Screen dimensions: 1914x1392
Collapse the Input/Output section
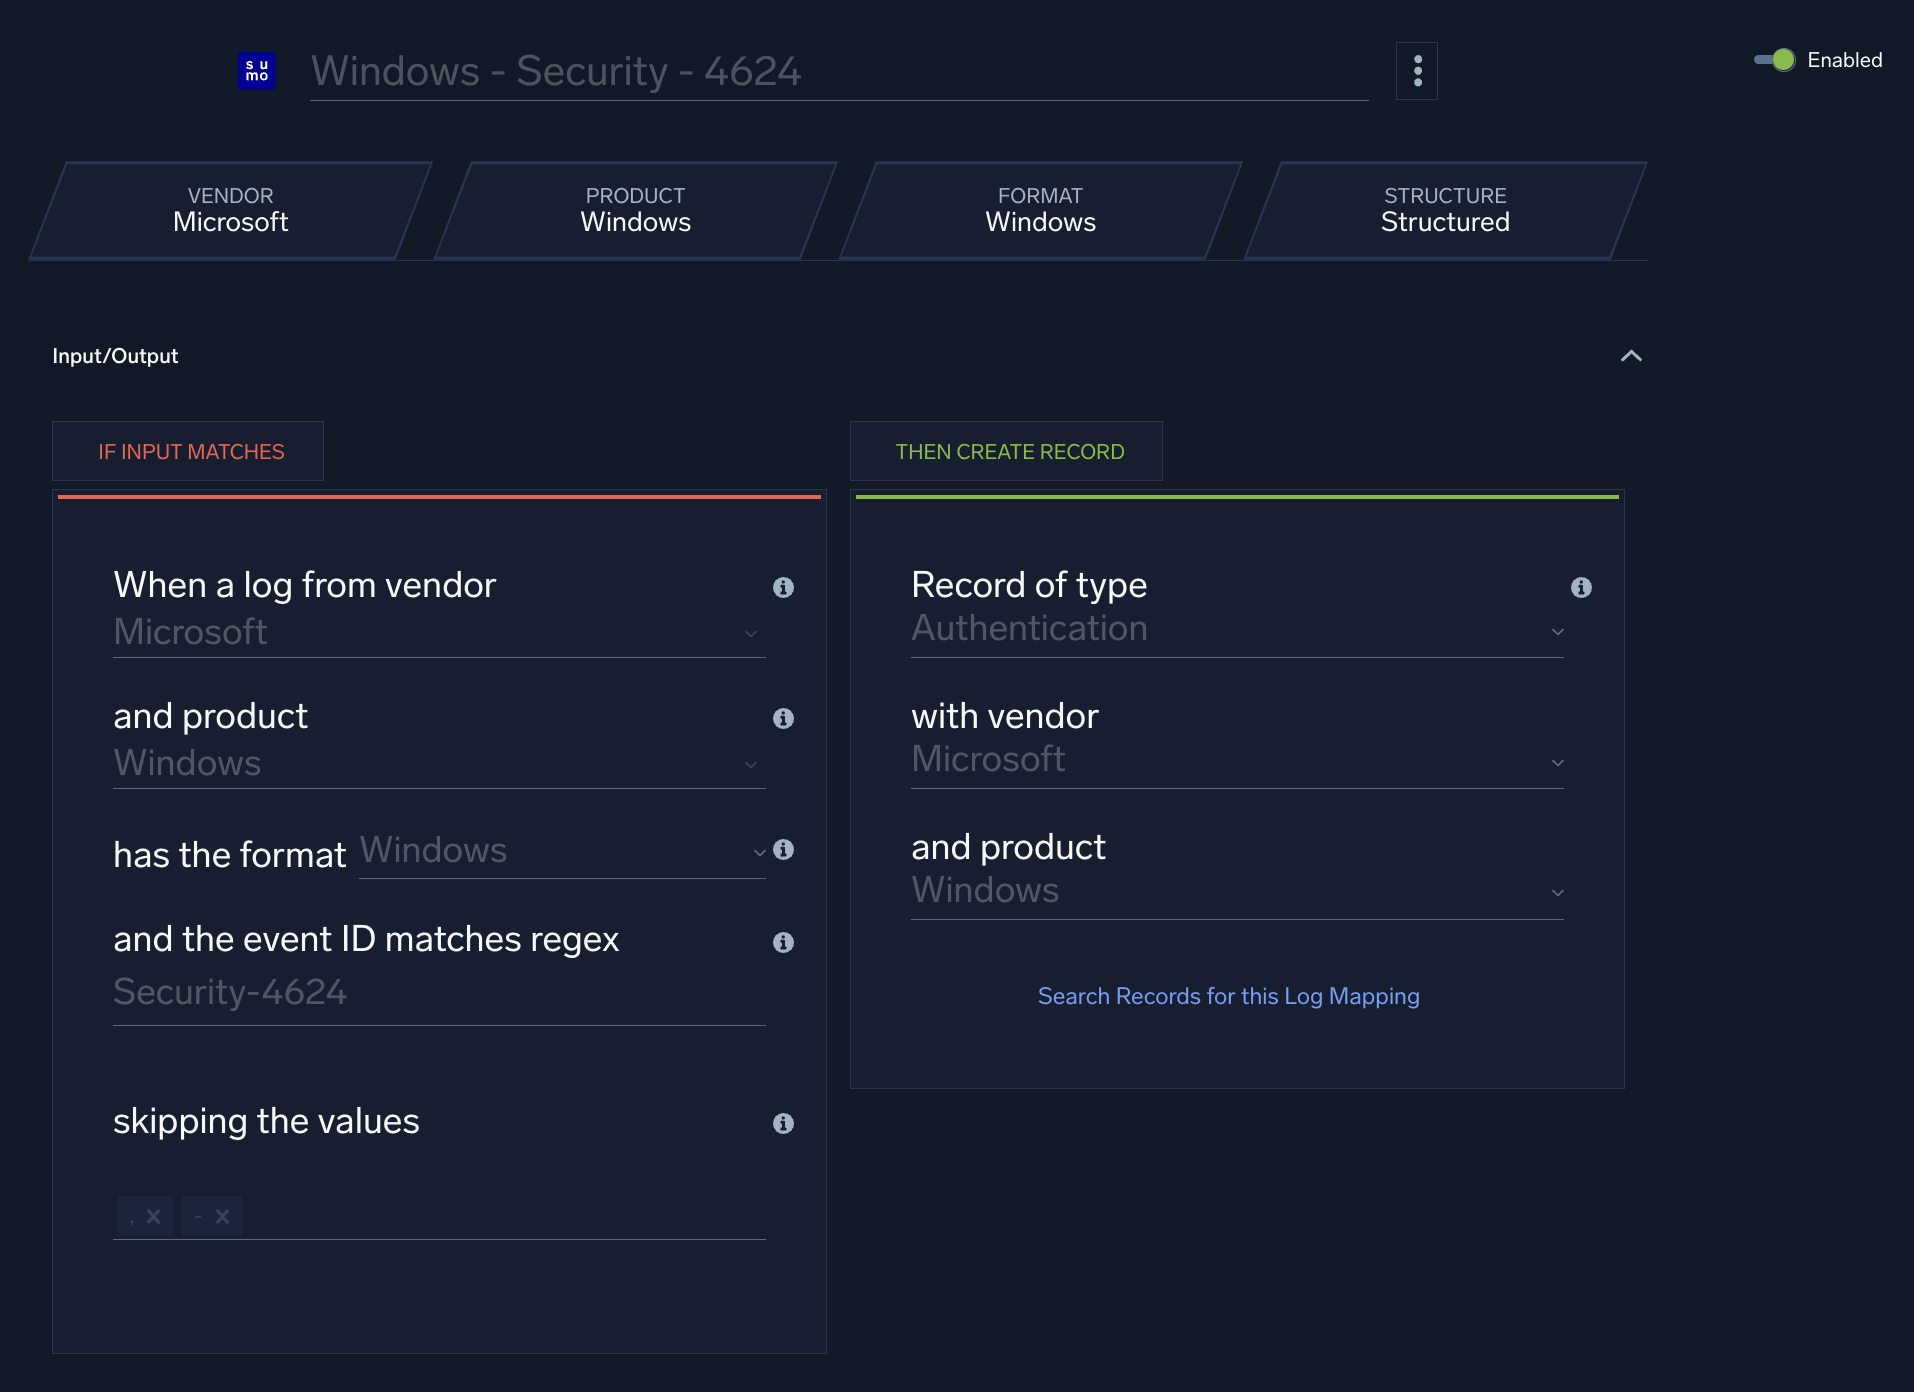coord(1631,356)
